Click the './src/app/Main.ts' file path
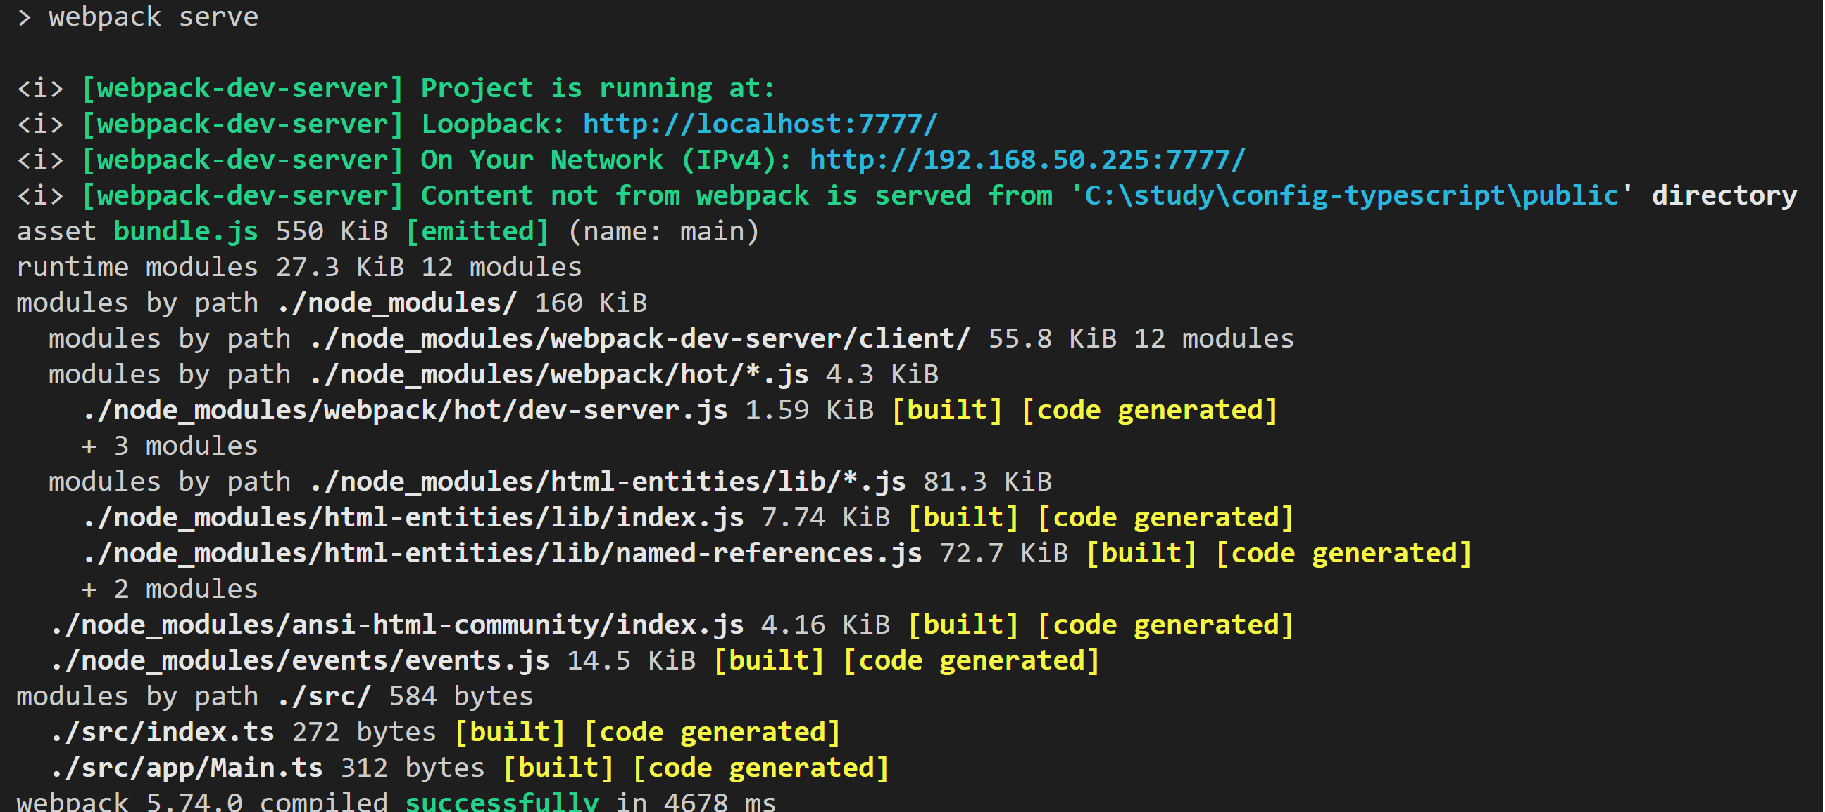Image resolution: width=1825 pixels, height=812 pixels. (186, 768)
